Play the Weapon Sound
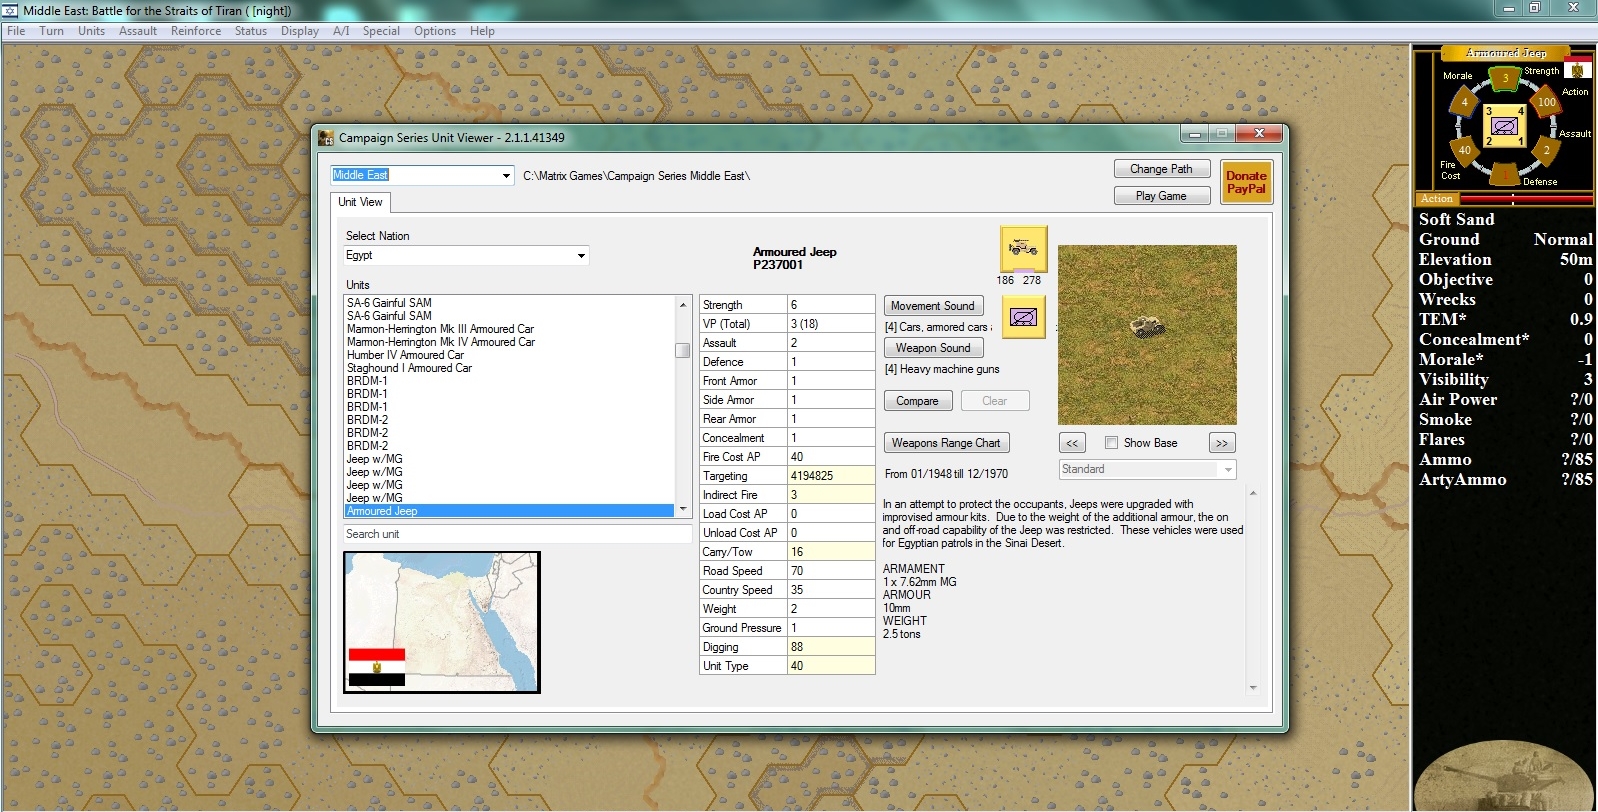Viewport: 1598px width, 812px height. point(932,348)
